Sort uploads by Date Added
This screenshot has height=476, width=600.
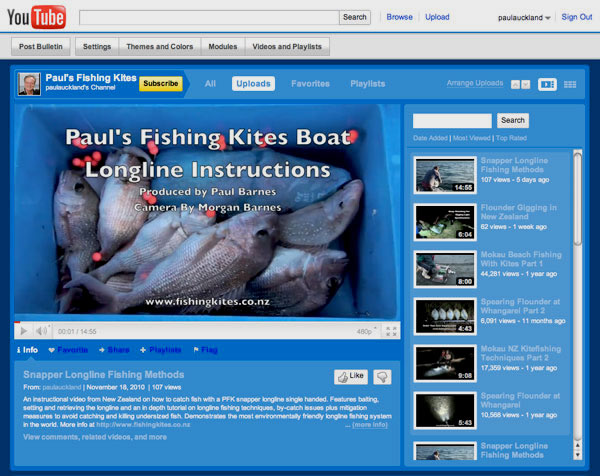click(x=430, y=138)
